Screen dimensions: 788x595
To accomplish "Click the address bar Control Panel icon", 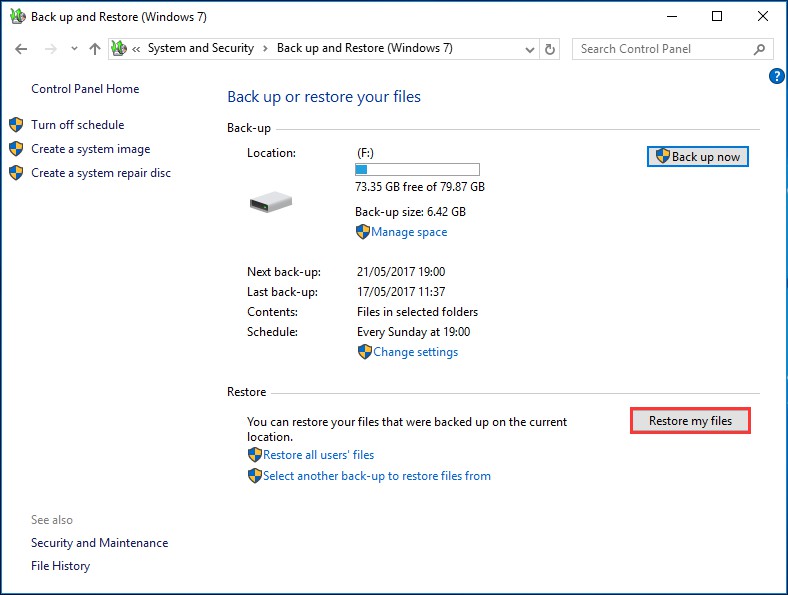I will (119, 48).
